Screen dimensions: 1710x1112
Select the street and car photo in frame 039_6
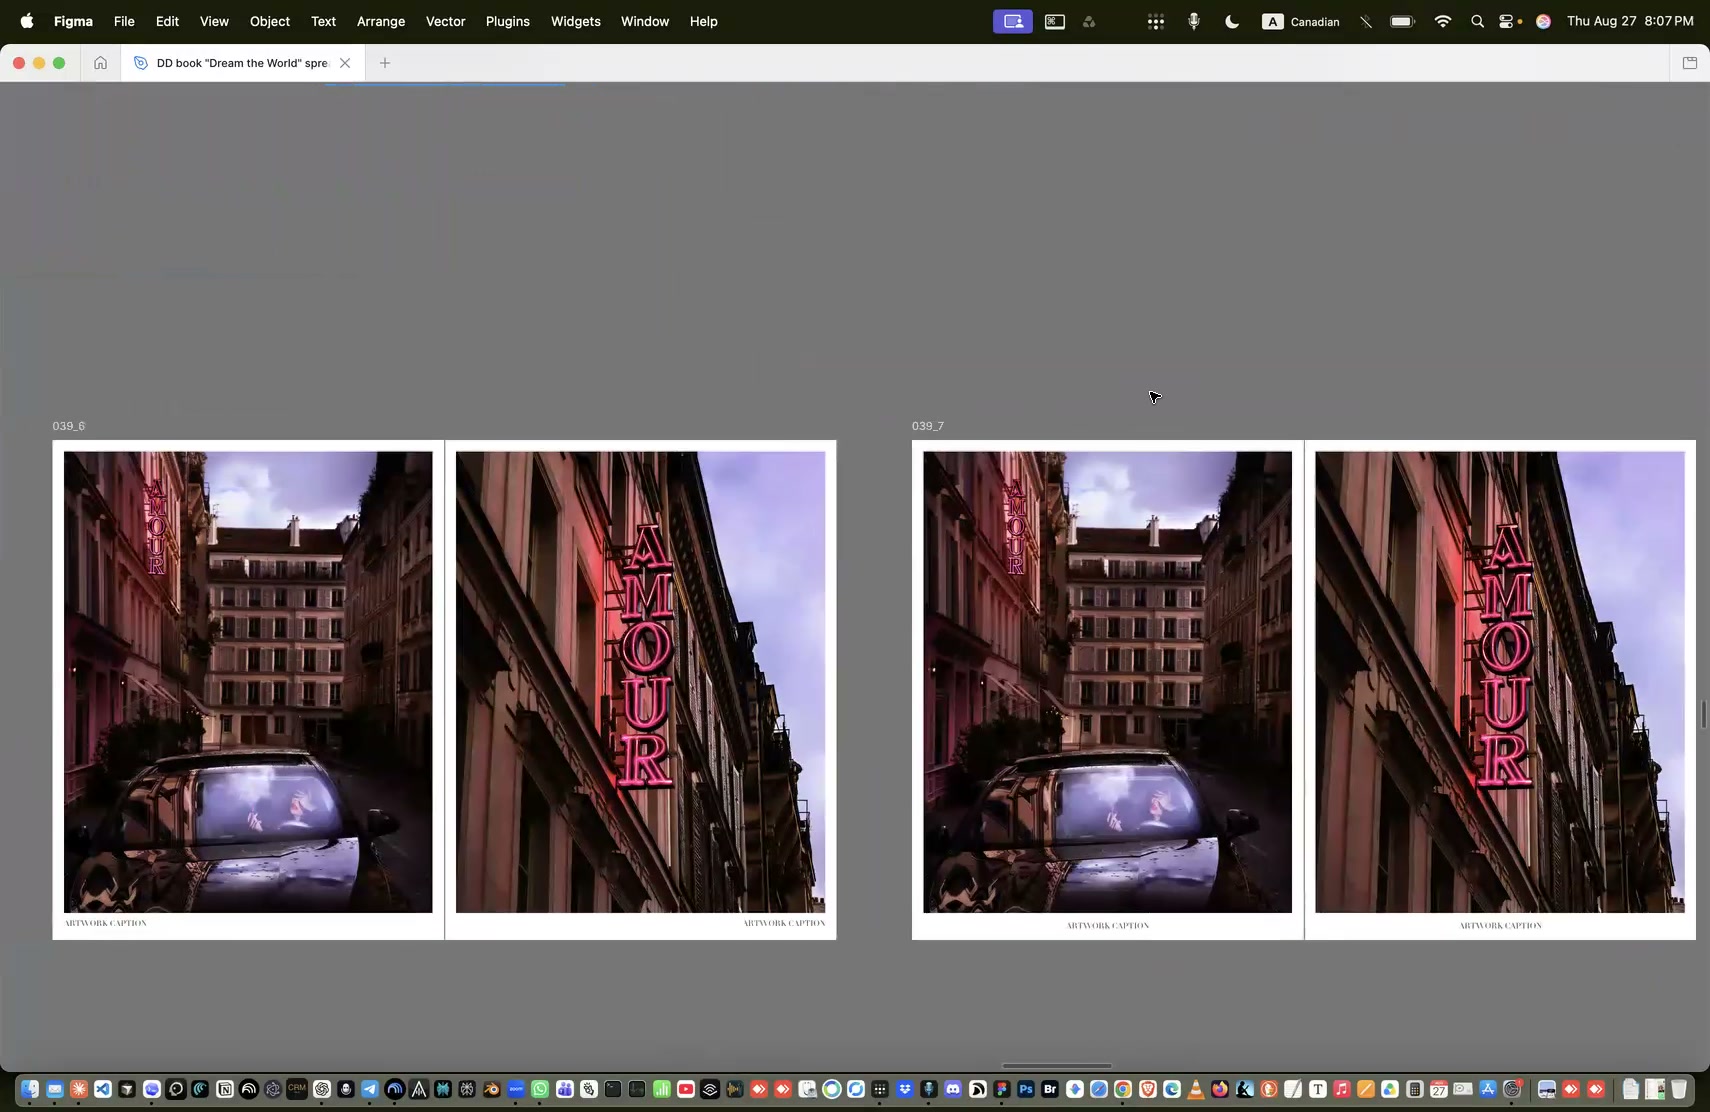coord(248,682)
